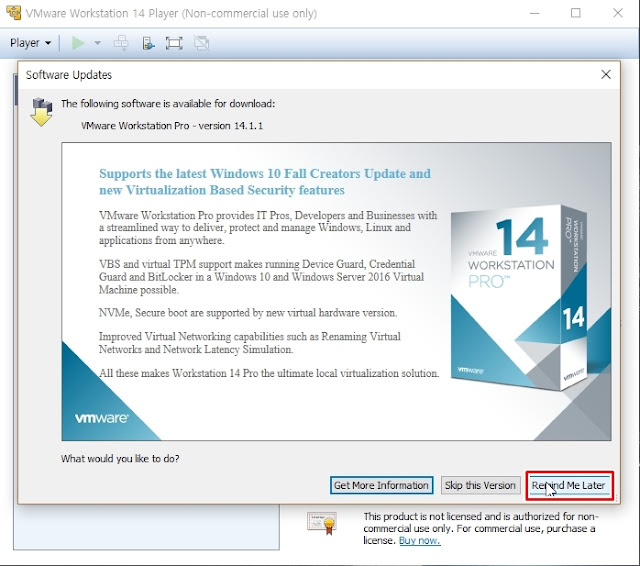Click the Workstation 14 Pro box image
The width and height of the screenshot is (640, 566).
518,298
